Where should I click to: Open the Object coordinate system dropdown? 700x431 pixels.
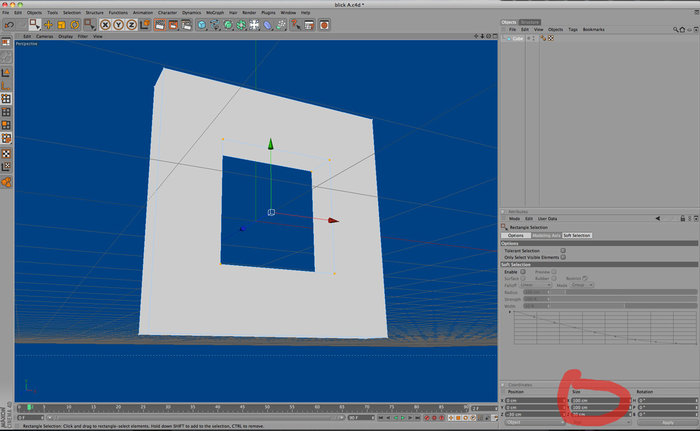click(534, 422)
